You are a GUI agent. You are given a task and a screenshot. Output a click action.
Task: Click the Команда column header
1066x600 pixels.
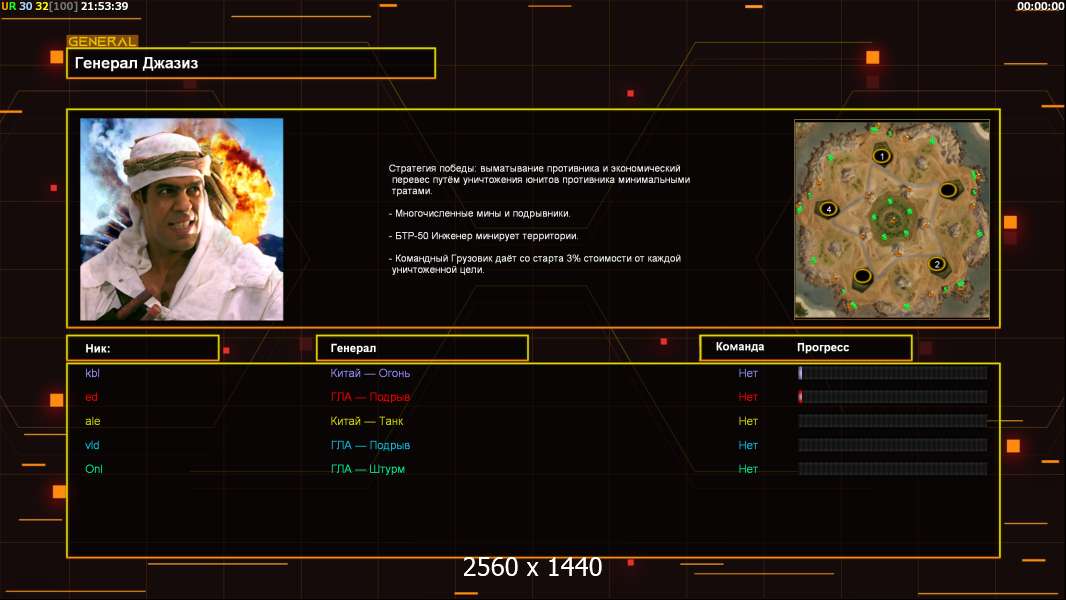click(x=740, y=347)
